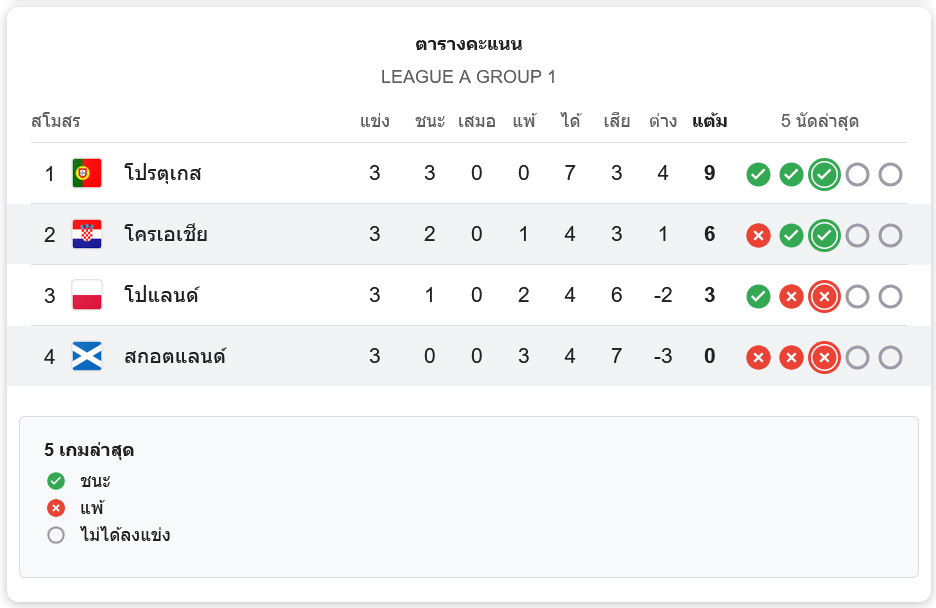Click Scotland's second red loss icon

791,358
